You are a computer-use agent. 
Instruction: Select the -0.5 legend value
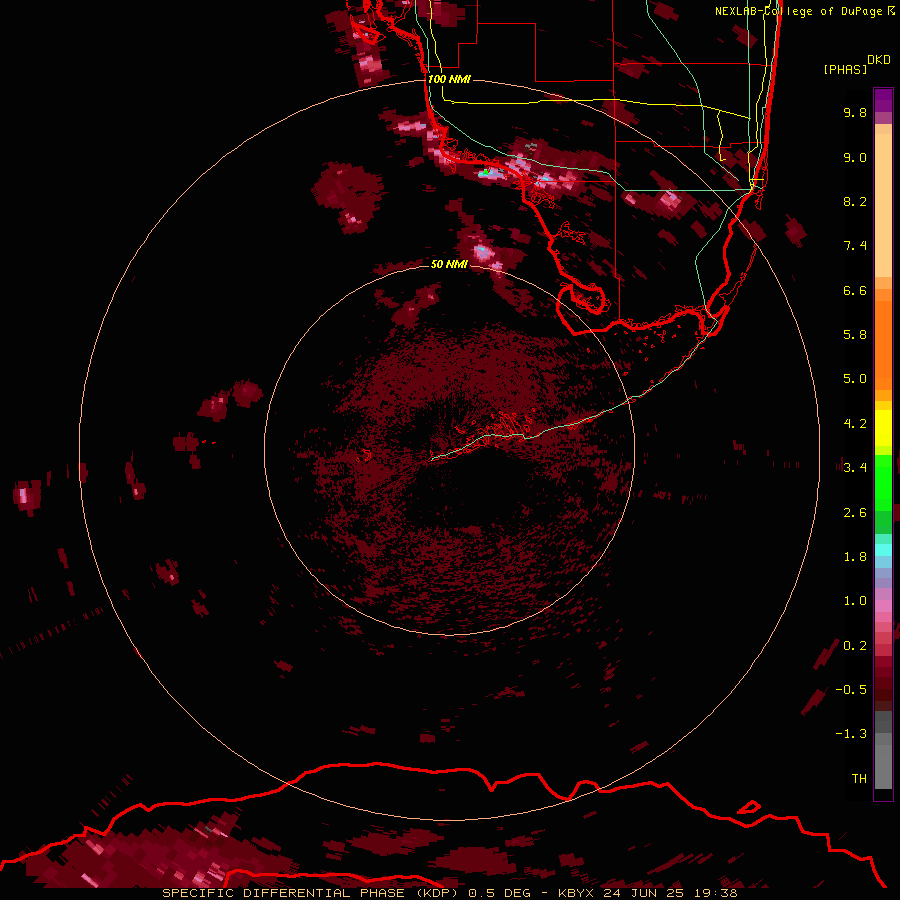[x=851, y=690]
